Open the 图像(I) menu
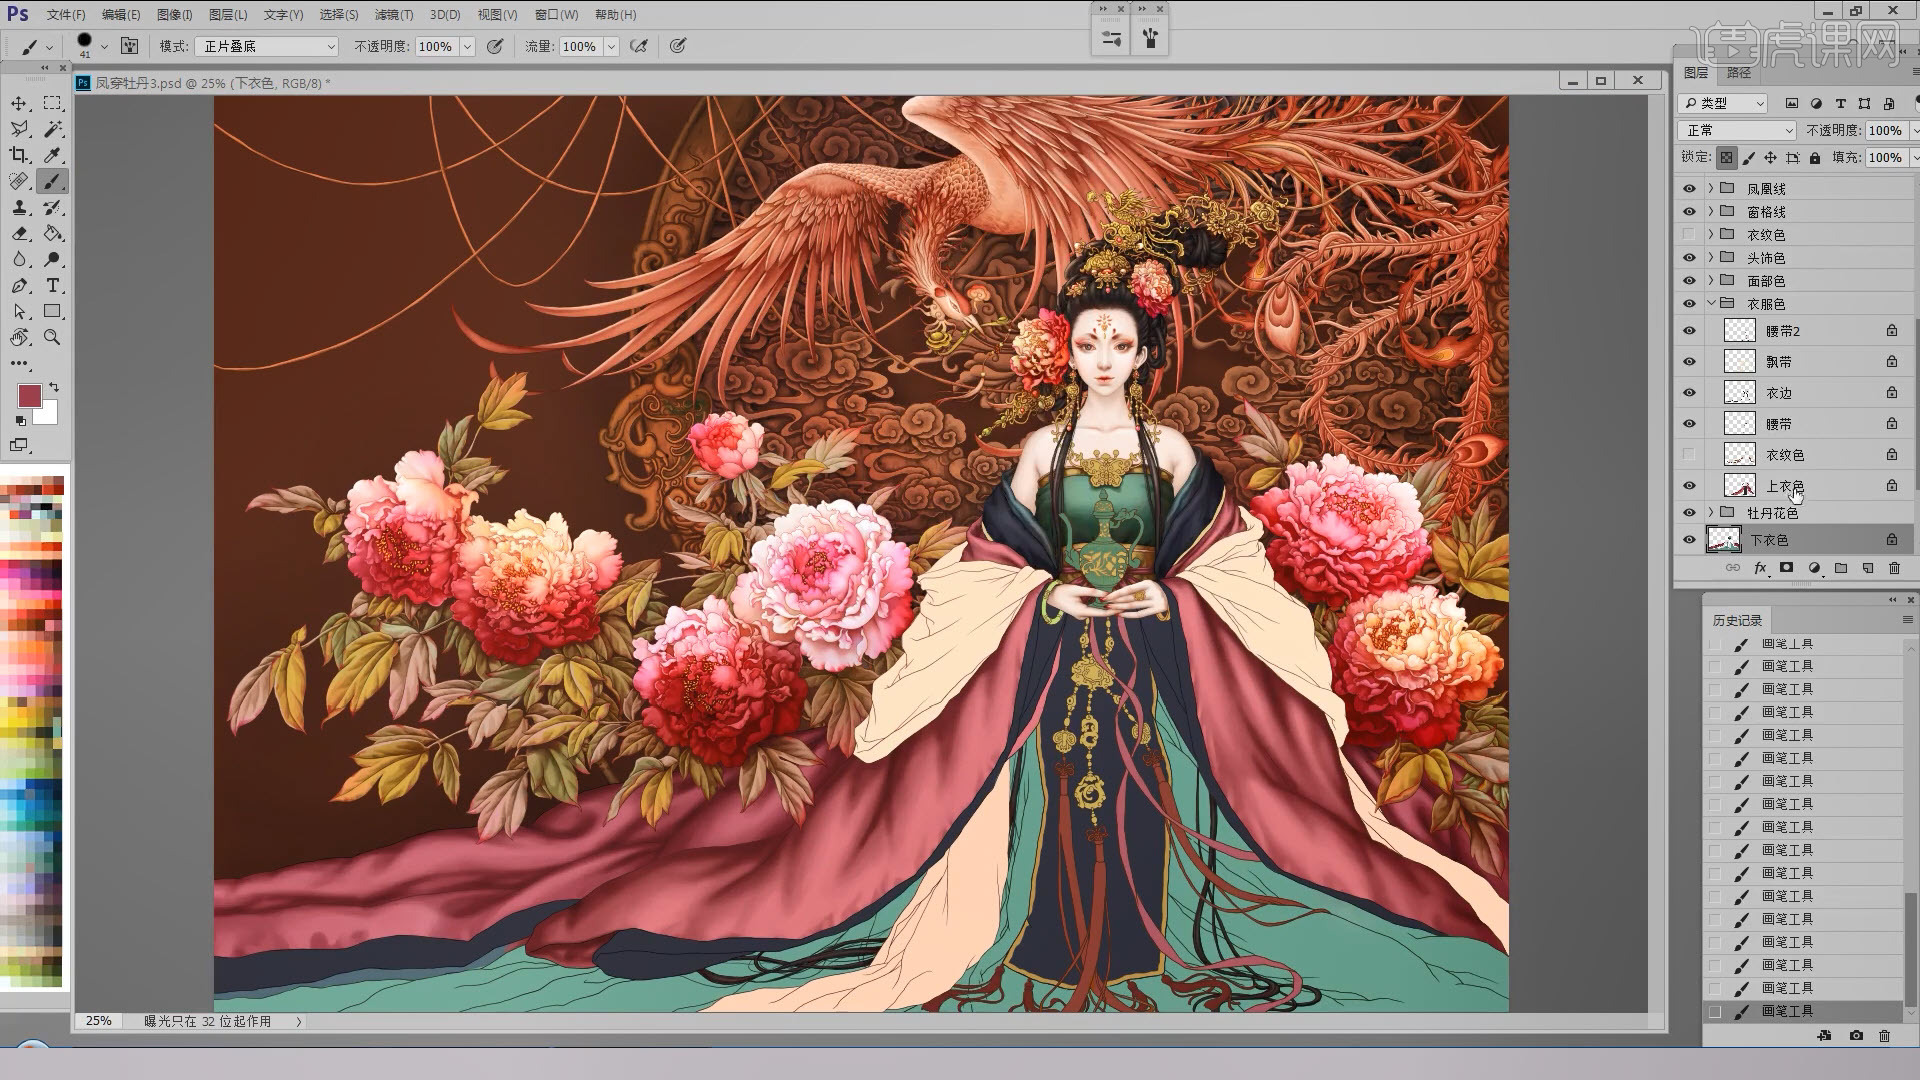 point(175,15)
